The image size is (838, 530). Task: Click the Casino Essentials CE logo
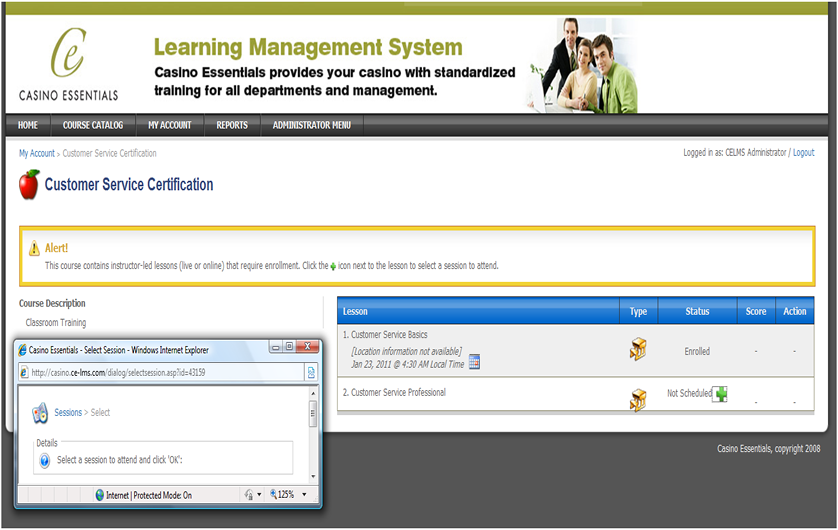tap(68, 64)
